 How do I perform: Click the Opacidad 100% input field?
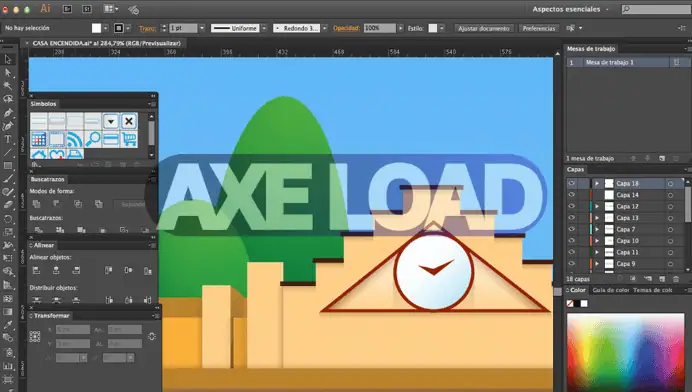coord(379,28)
